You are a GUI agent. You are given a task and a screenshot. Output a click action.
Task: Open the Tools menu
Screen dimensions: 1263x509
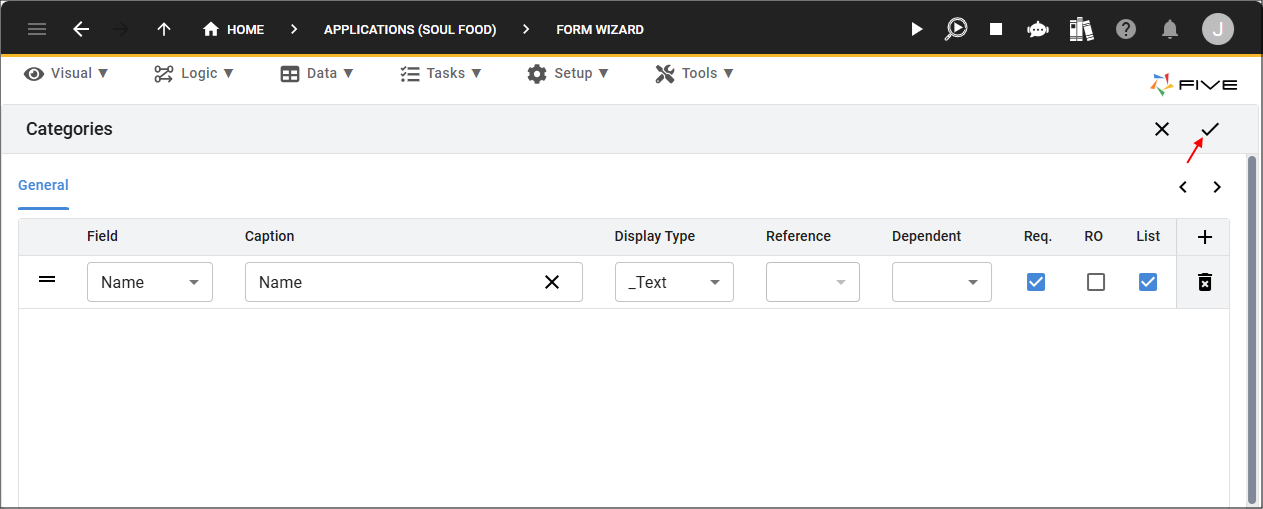click(x=695, y=73)
